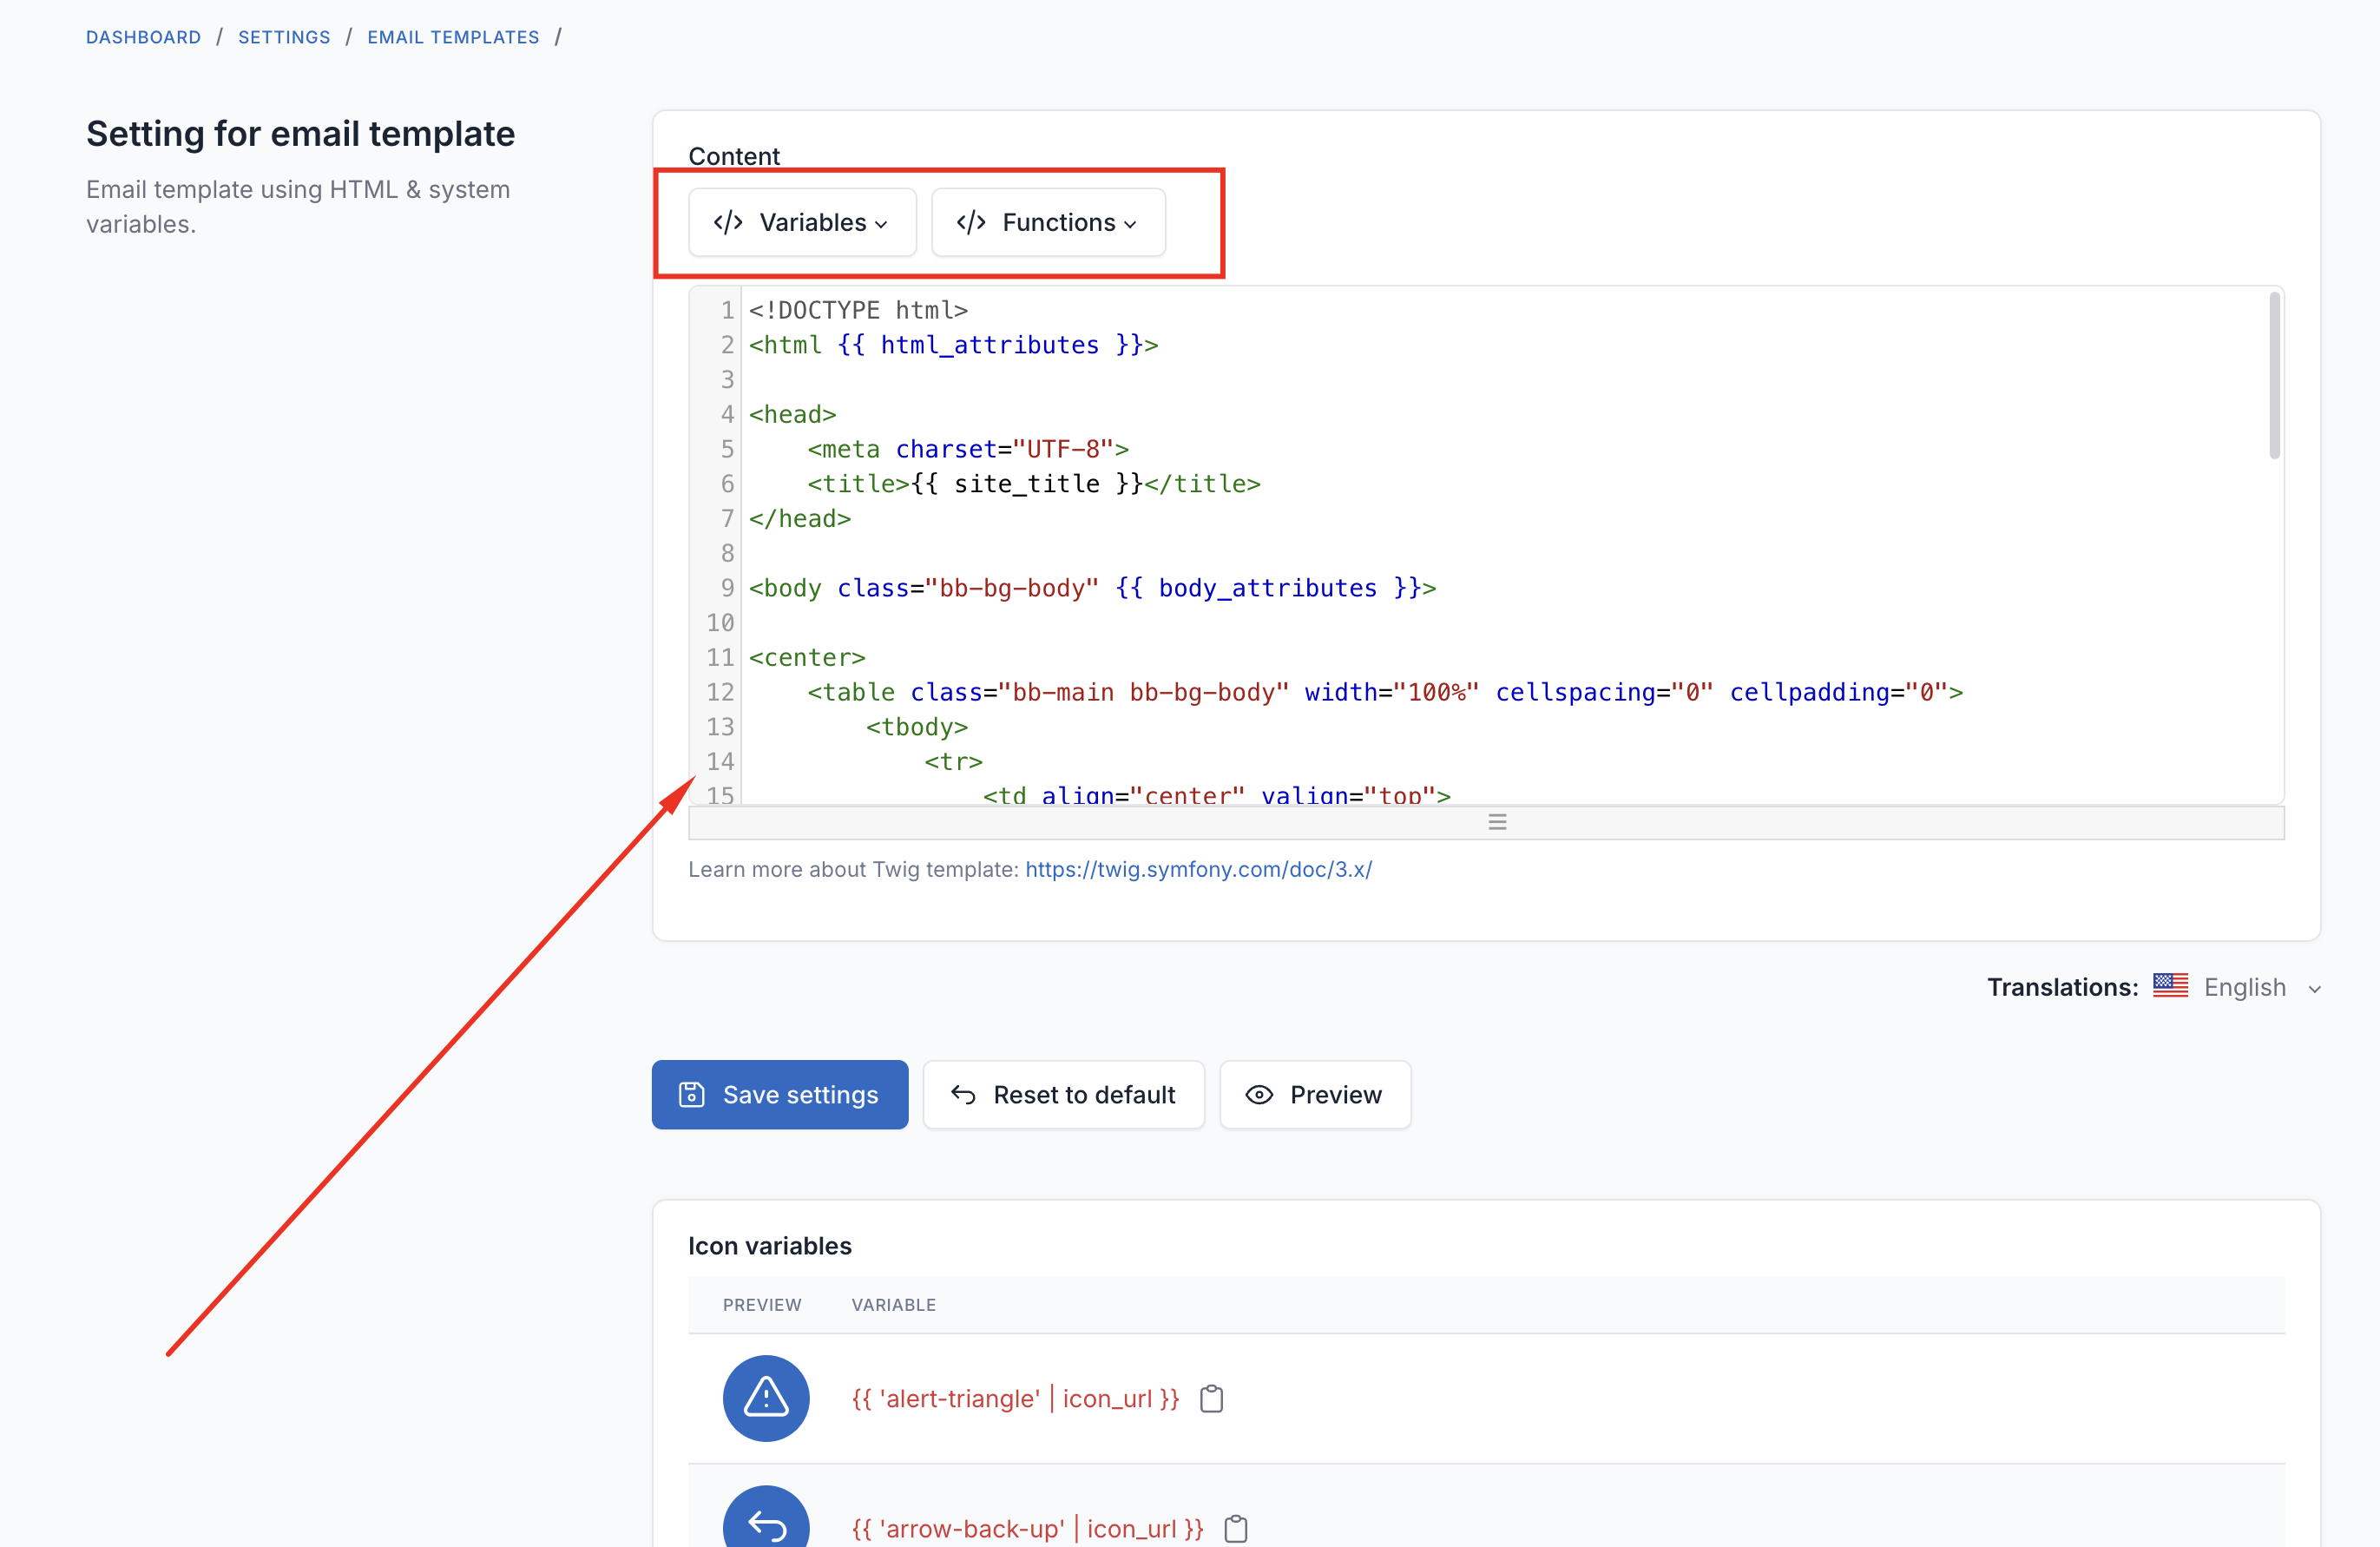The image size is (2380, 1547).
Task: Open EMAIL TEMPLATES from the breadcrumb
Action: pos(452,36)
